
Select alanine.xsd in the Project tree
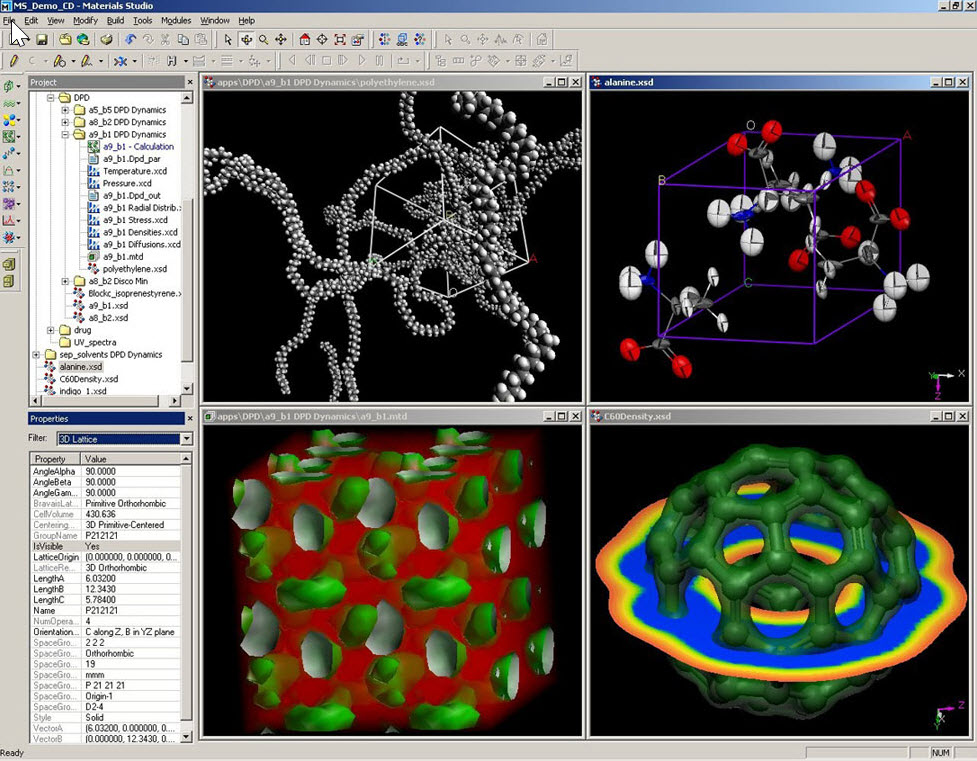80,367
